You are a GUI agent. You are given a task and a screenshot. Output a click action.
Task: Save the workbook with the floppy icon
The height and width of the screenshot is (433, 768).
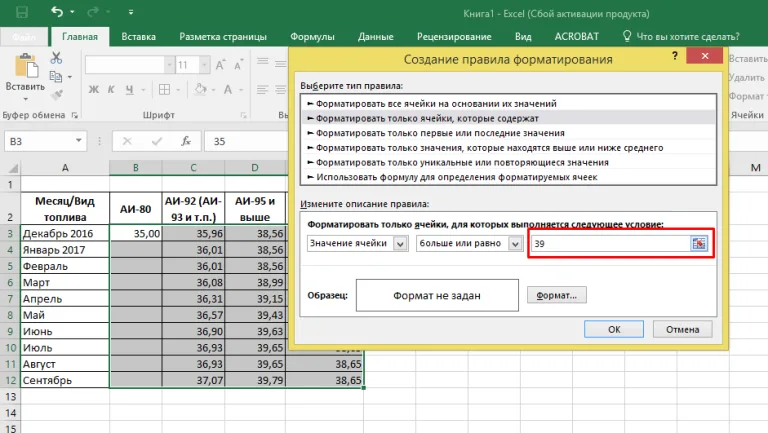point(22,12)
